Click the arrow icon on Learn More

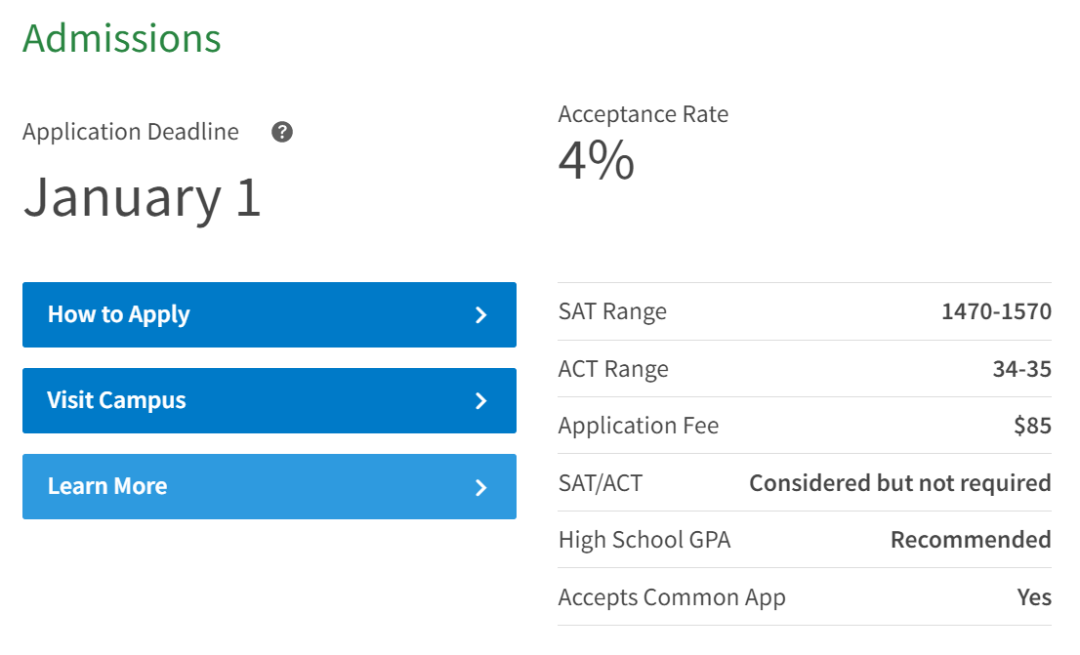click(481, 487)
